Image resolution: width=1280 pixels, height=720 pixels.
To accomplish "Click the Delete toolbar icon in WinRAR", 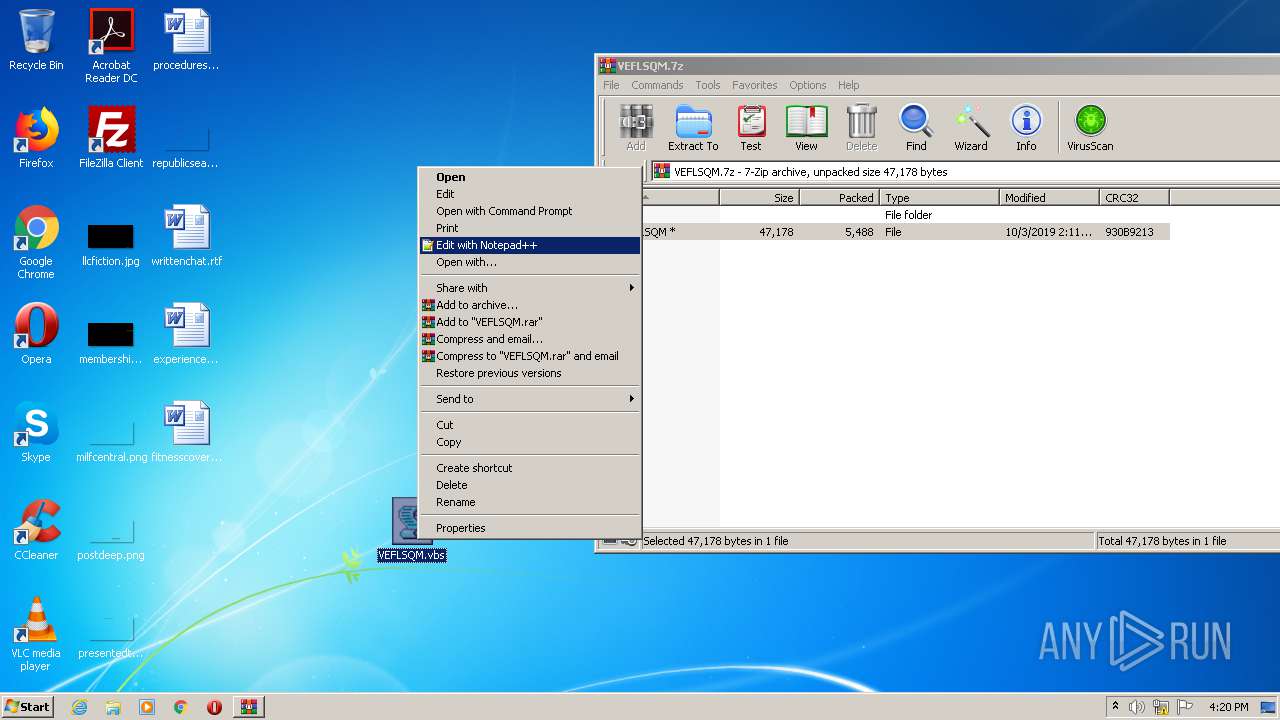I will (x=861, y=128).
